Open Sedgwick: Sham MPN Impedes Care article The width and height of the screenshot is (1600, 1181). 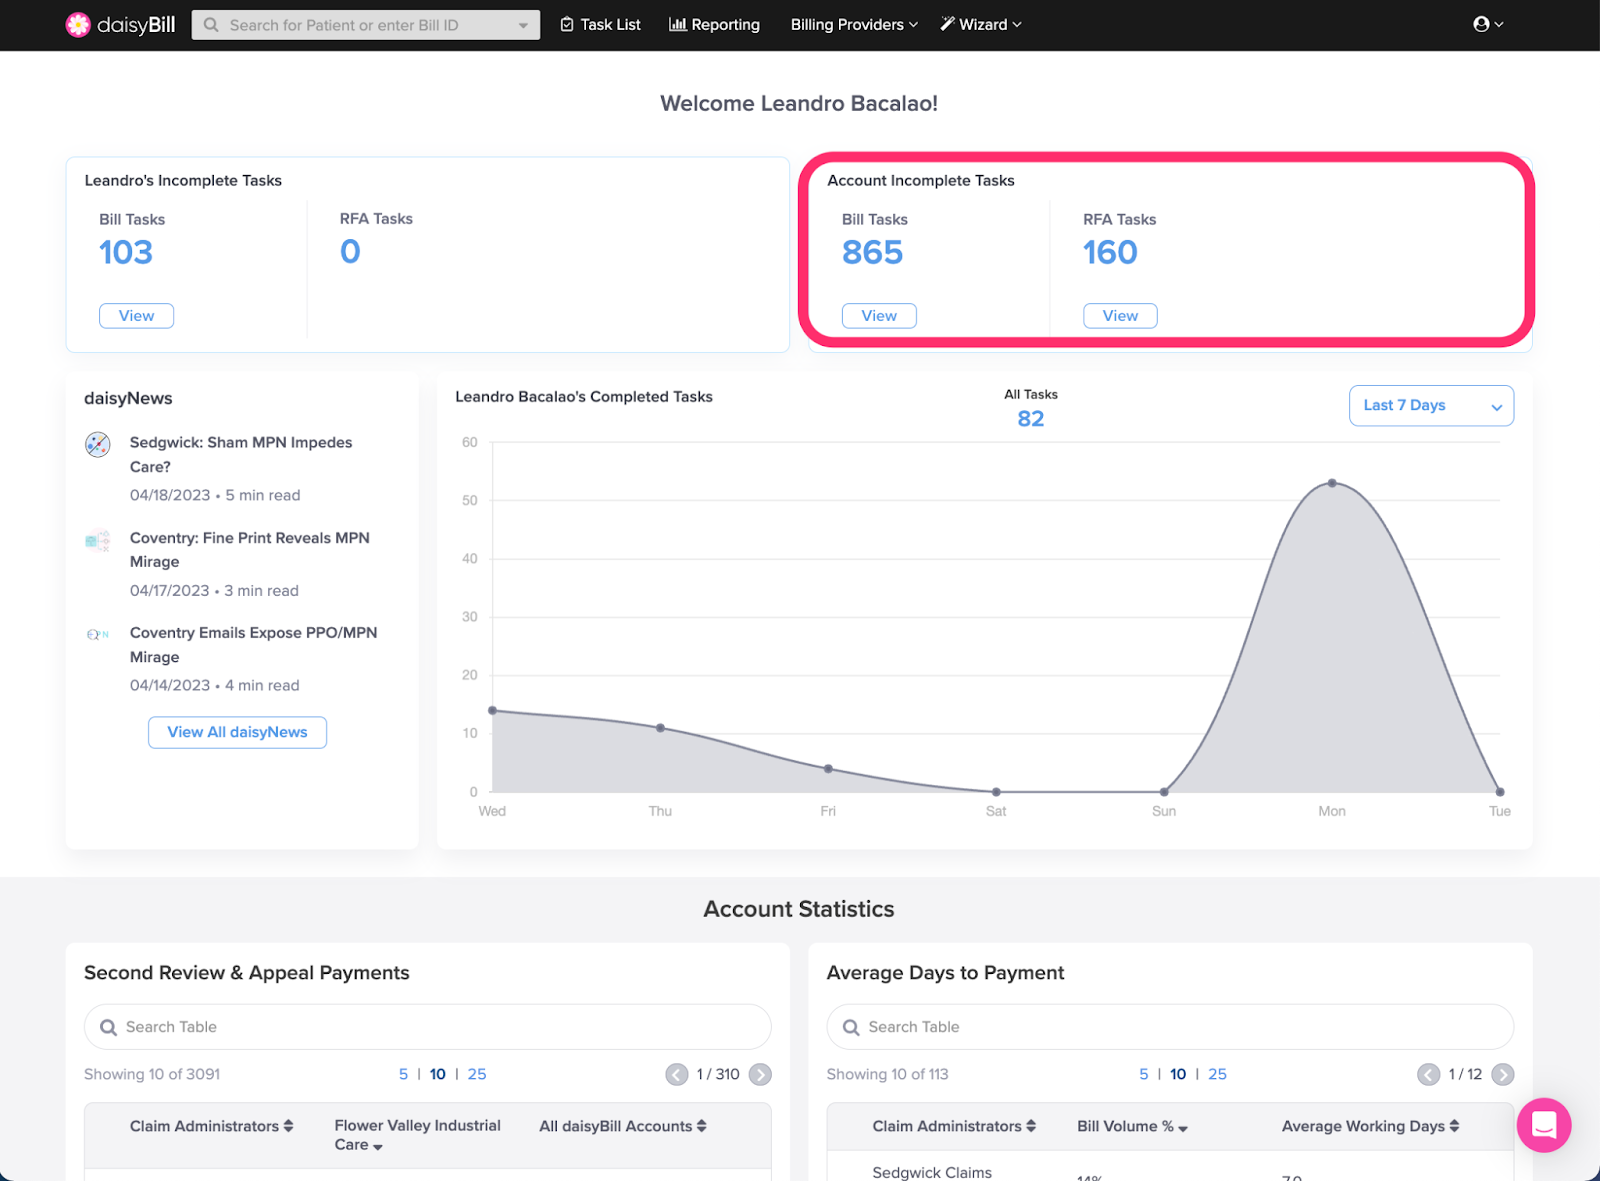pyautogui.click(x=241, y=455)
